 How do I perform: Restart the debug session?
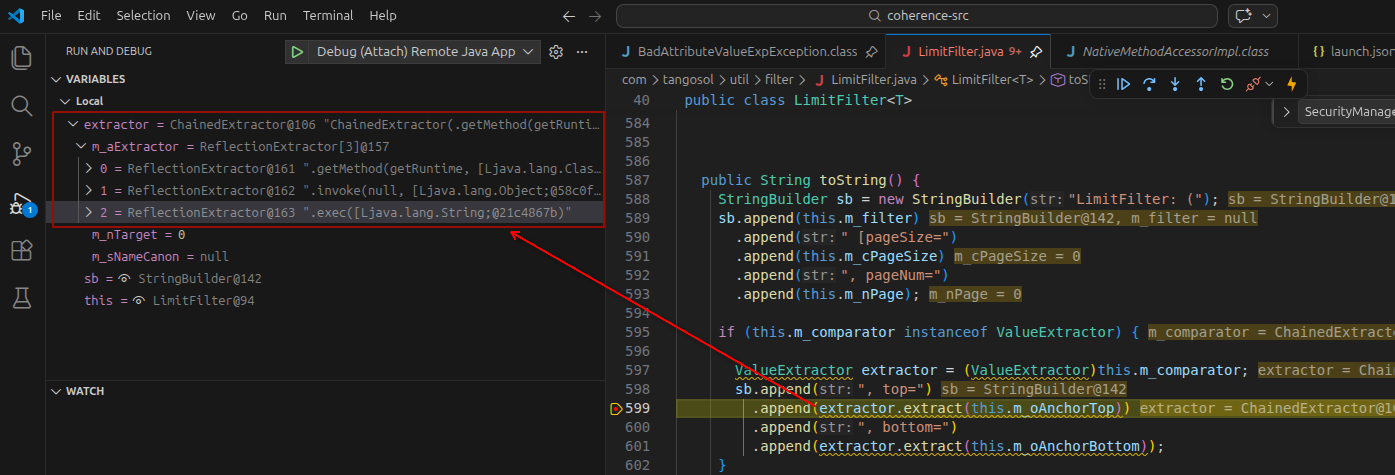pyautogui.click(x=1227, y=84)
